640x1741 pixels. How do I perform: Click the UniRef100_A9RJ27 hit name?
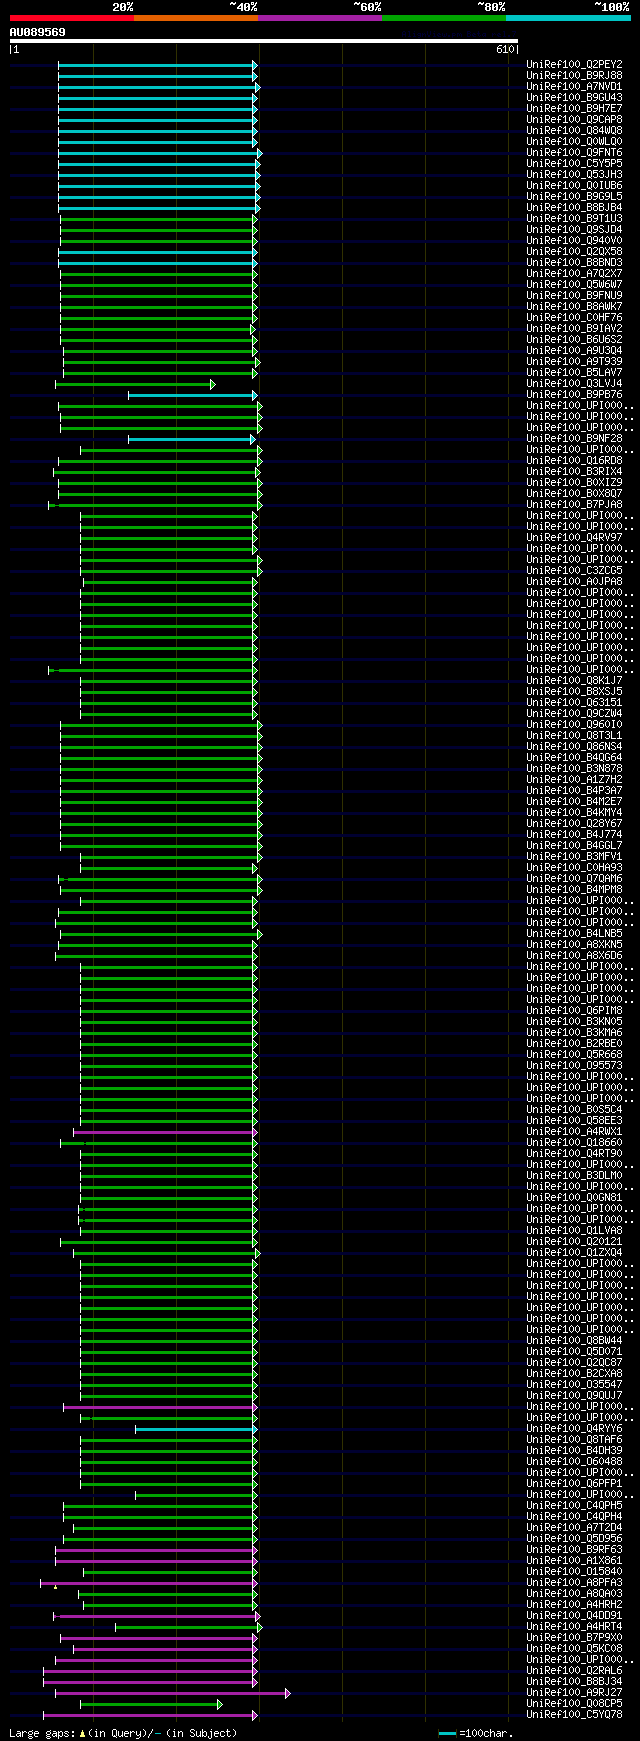[x=574, y=1693]
